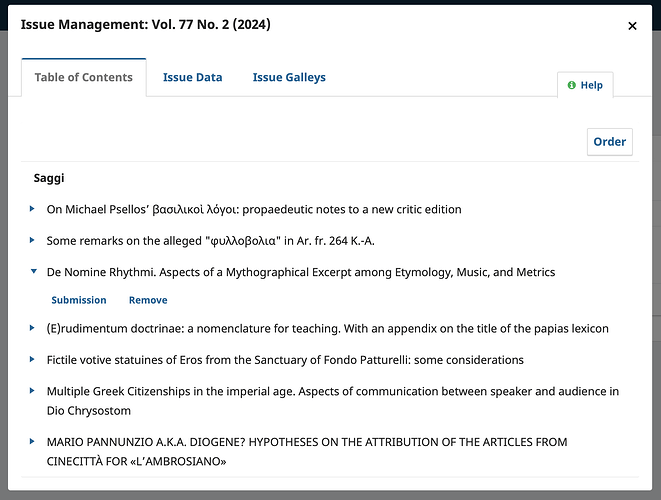Switch to the Issue Data tab
Image resolution: width=661 pixels, height=500 pixels.
pos(192,77)
